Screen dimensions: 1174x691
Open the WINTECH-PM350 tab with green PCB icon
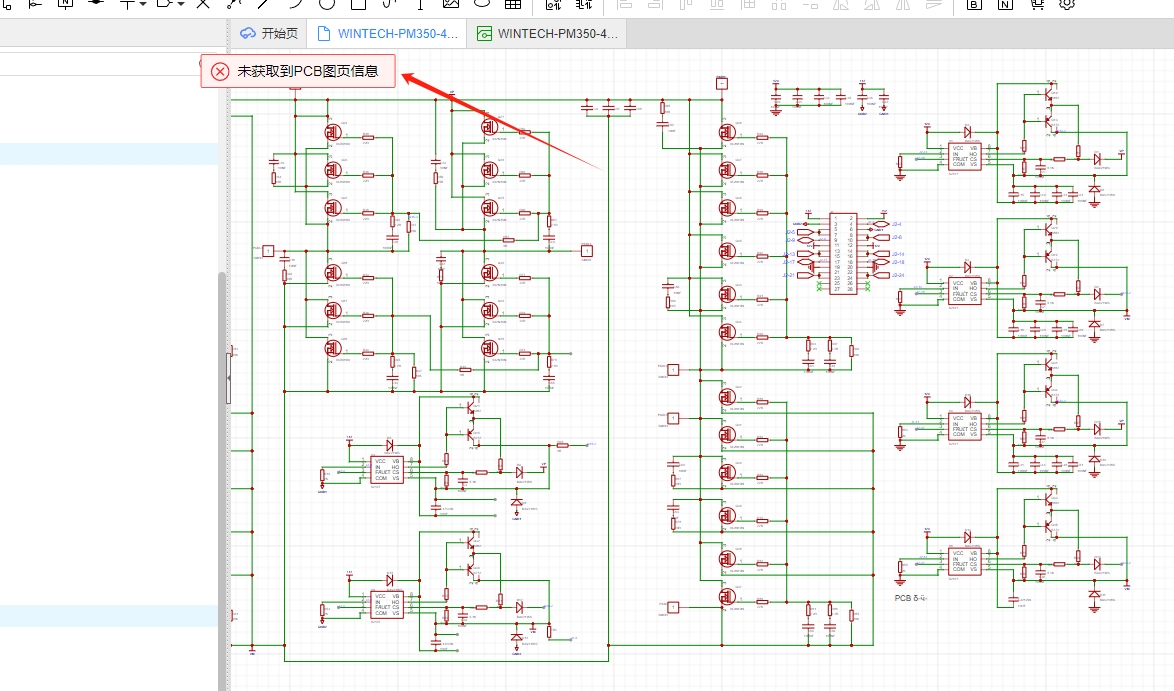pos(548,33)
